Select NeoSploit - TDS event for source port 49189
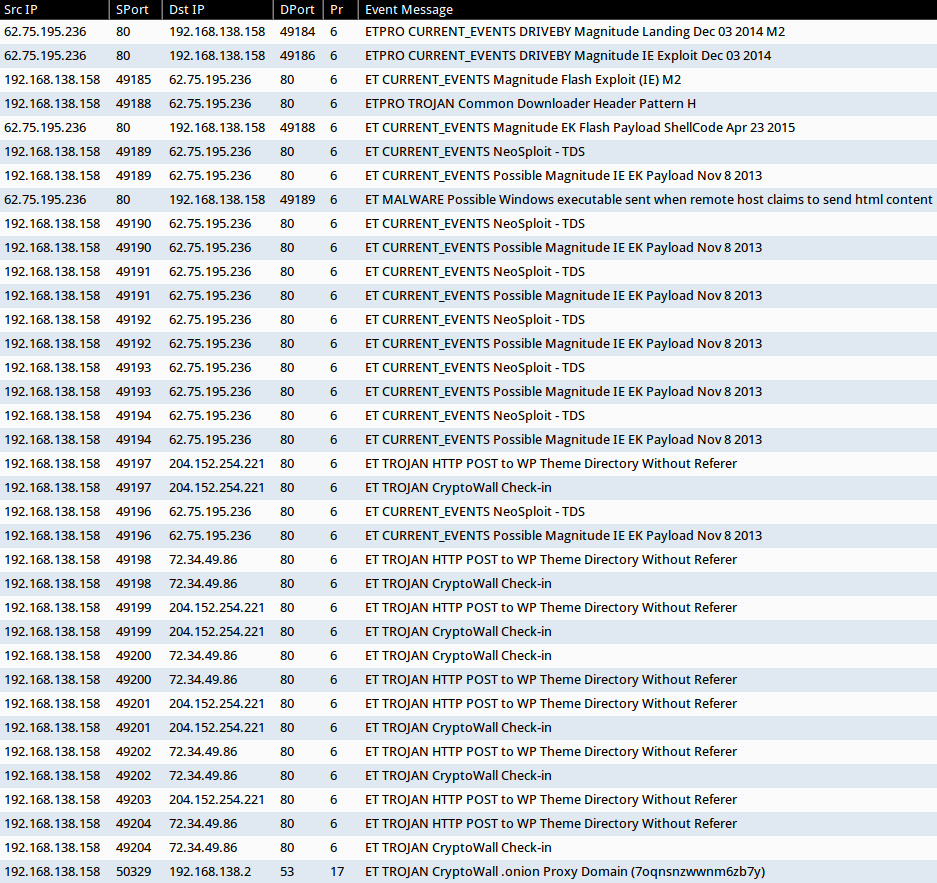 [468, 152]
